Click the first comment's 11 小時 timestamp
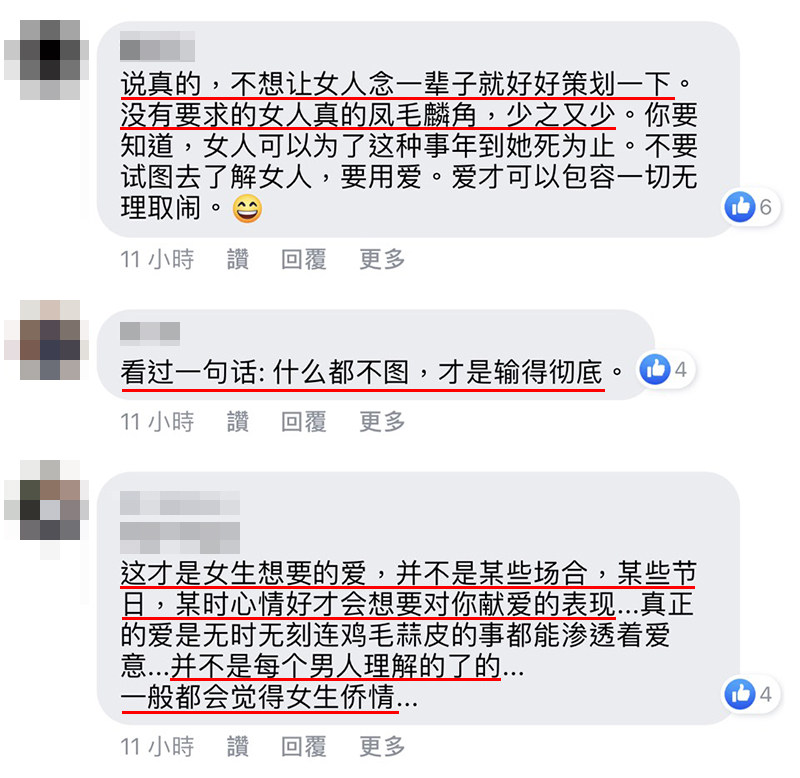Screen dimensions: 800x778 [157, 259]
